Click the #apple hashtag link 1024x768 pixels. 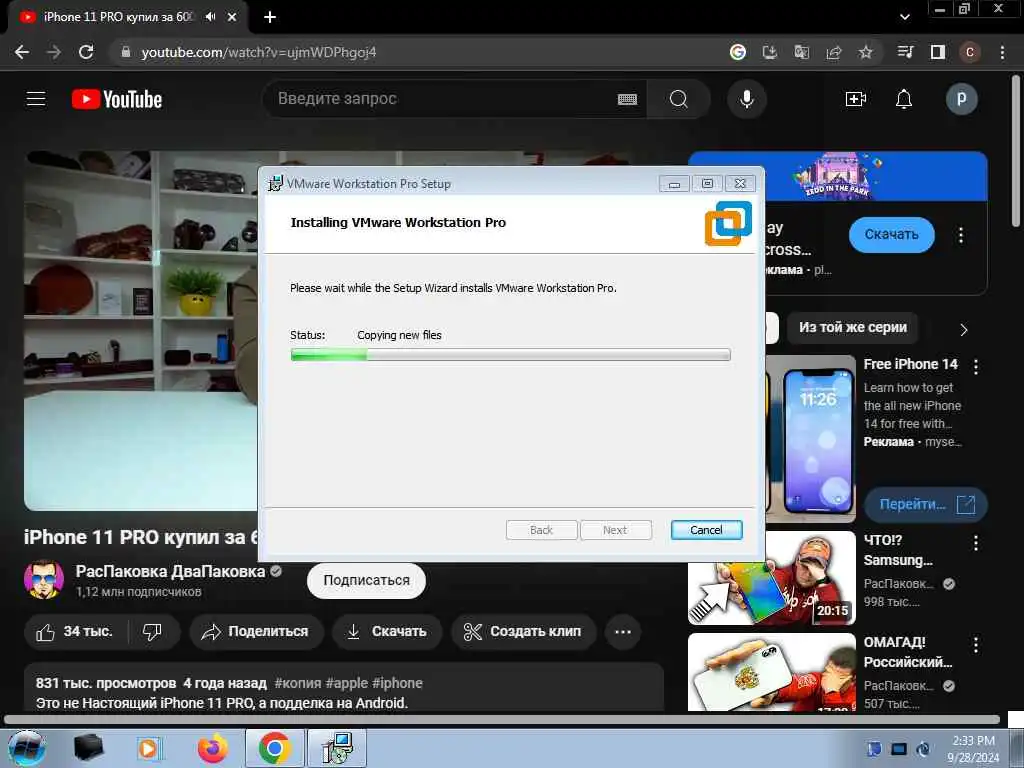tap(347, 683)
